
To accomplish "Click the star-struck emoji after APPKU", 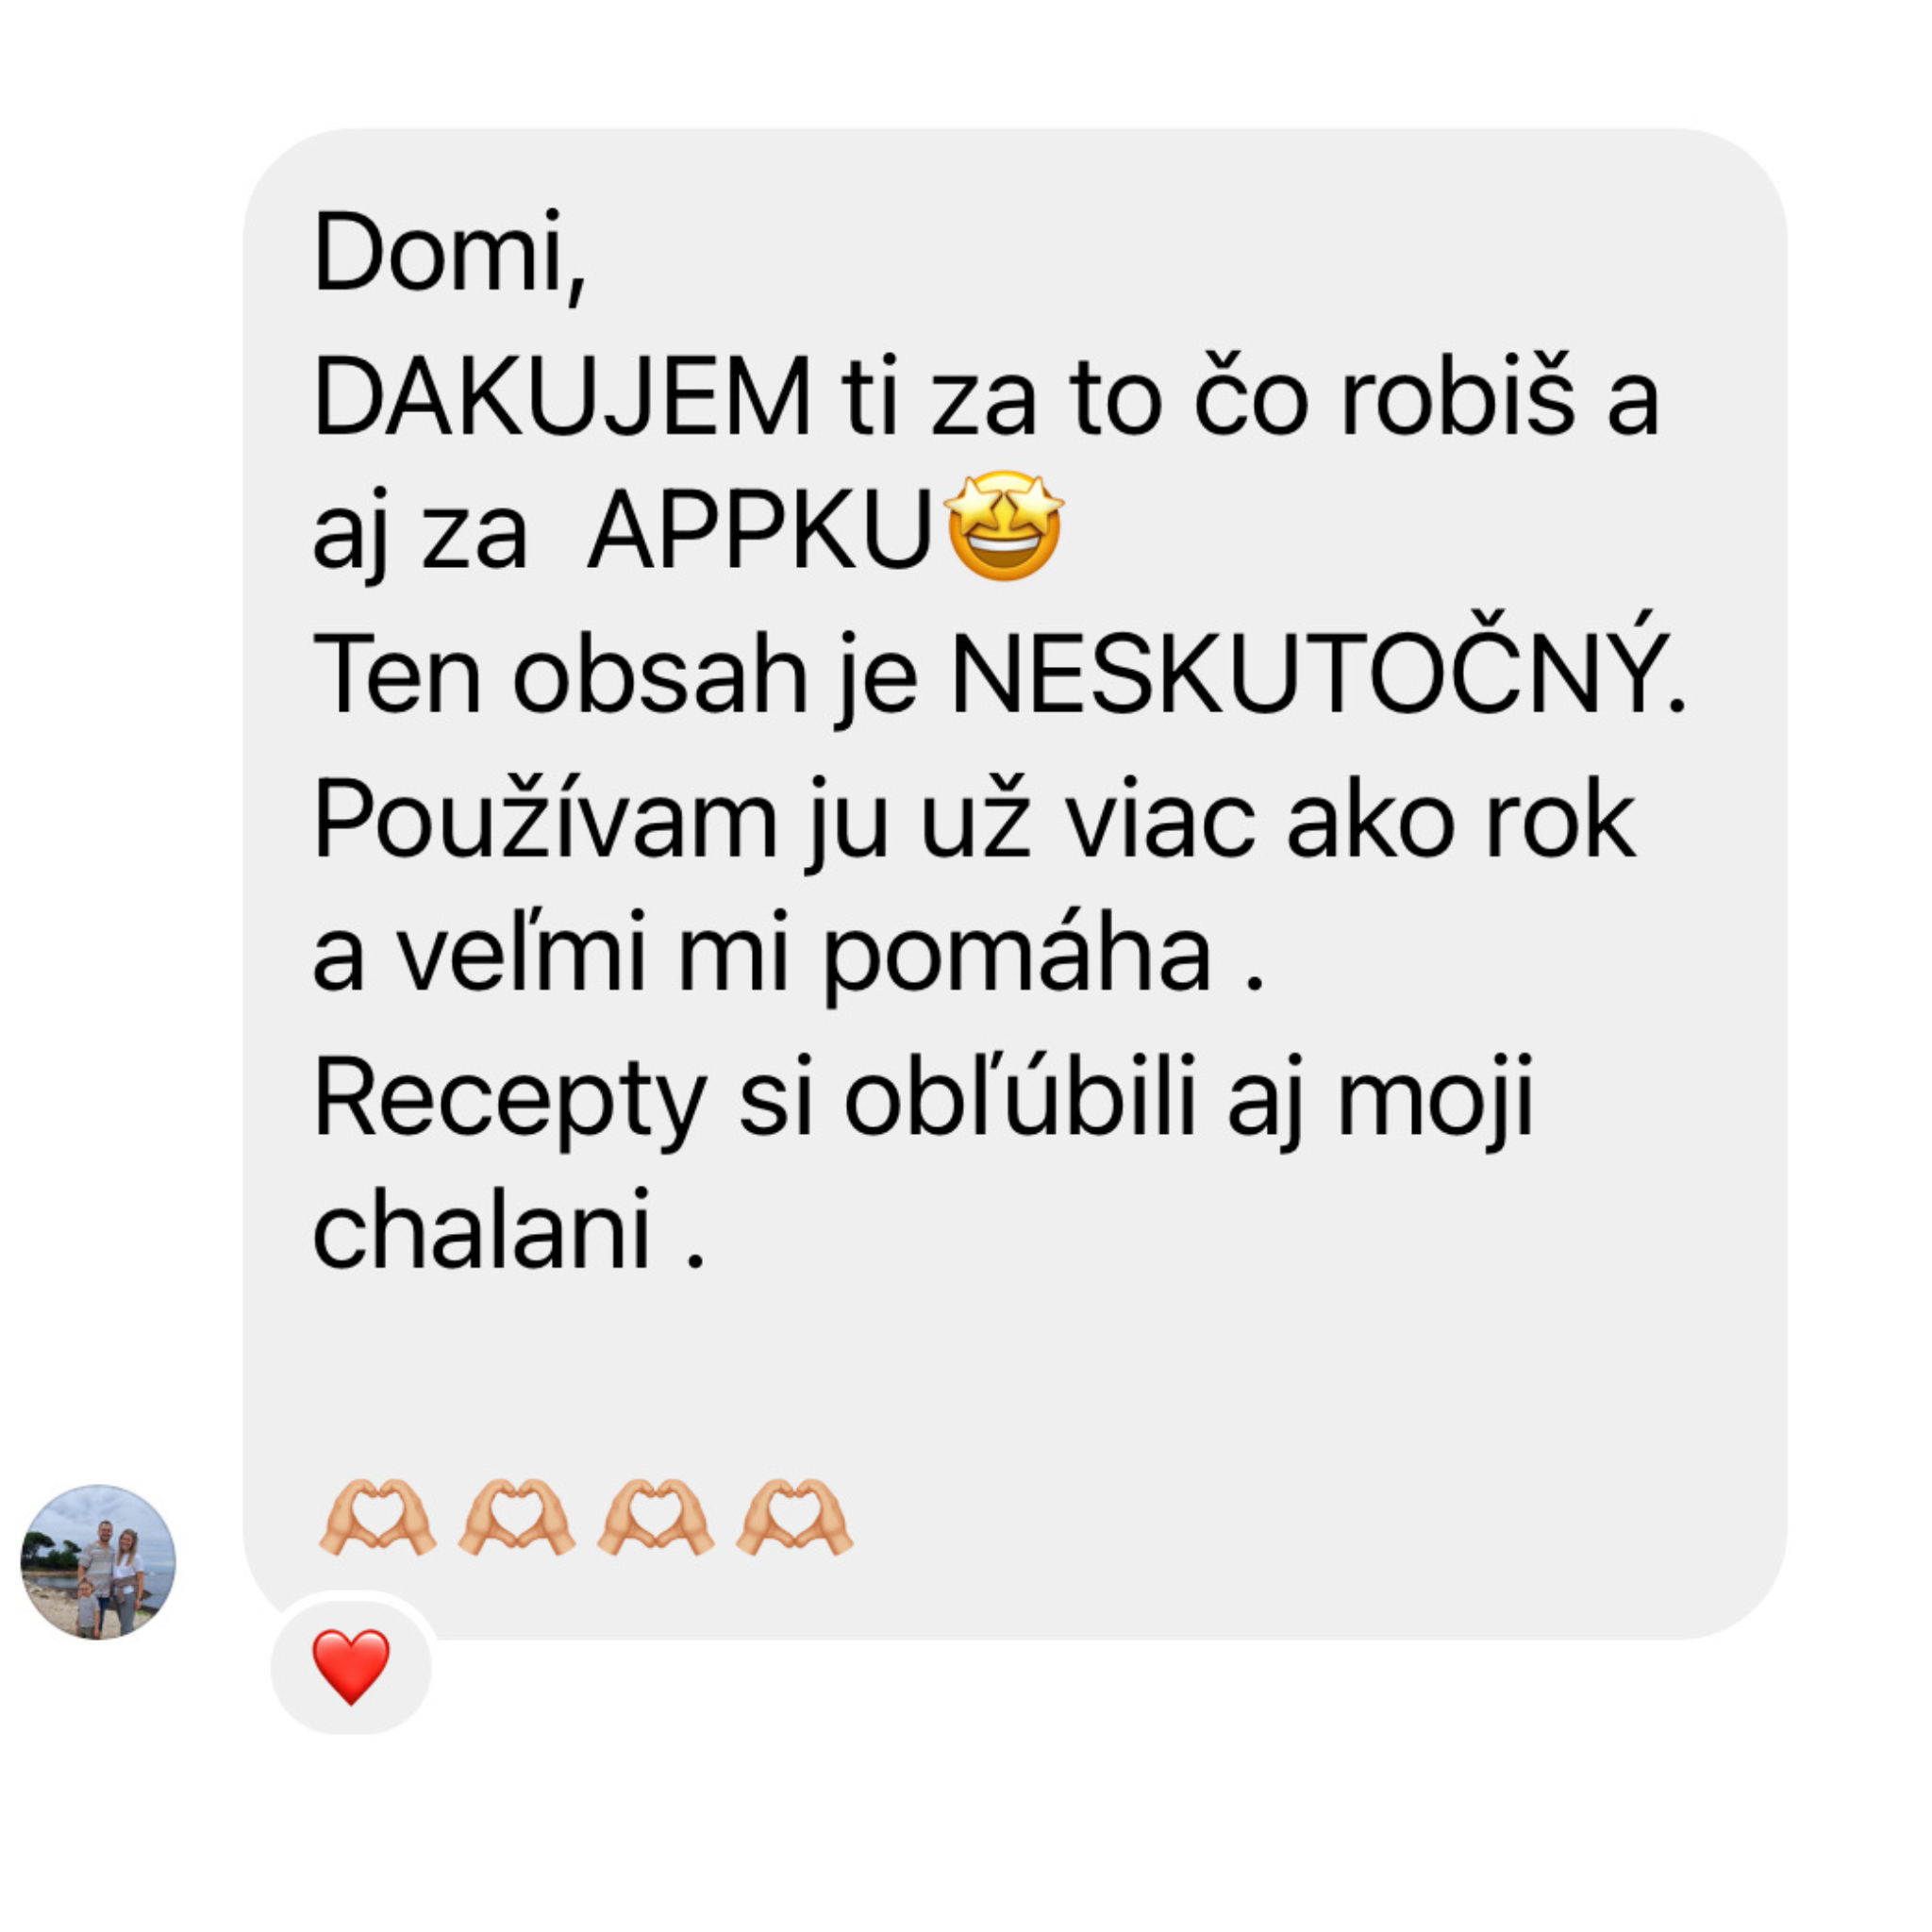I will click(x=1003, y=526).
